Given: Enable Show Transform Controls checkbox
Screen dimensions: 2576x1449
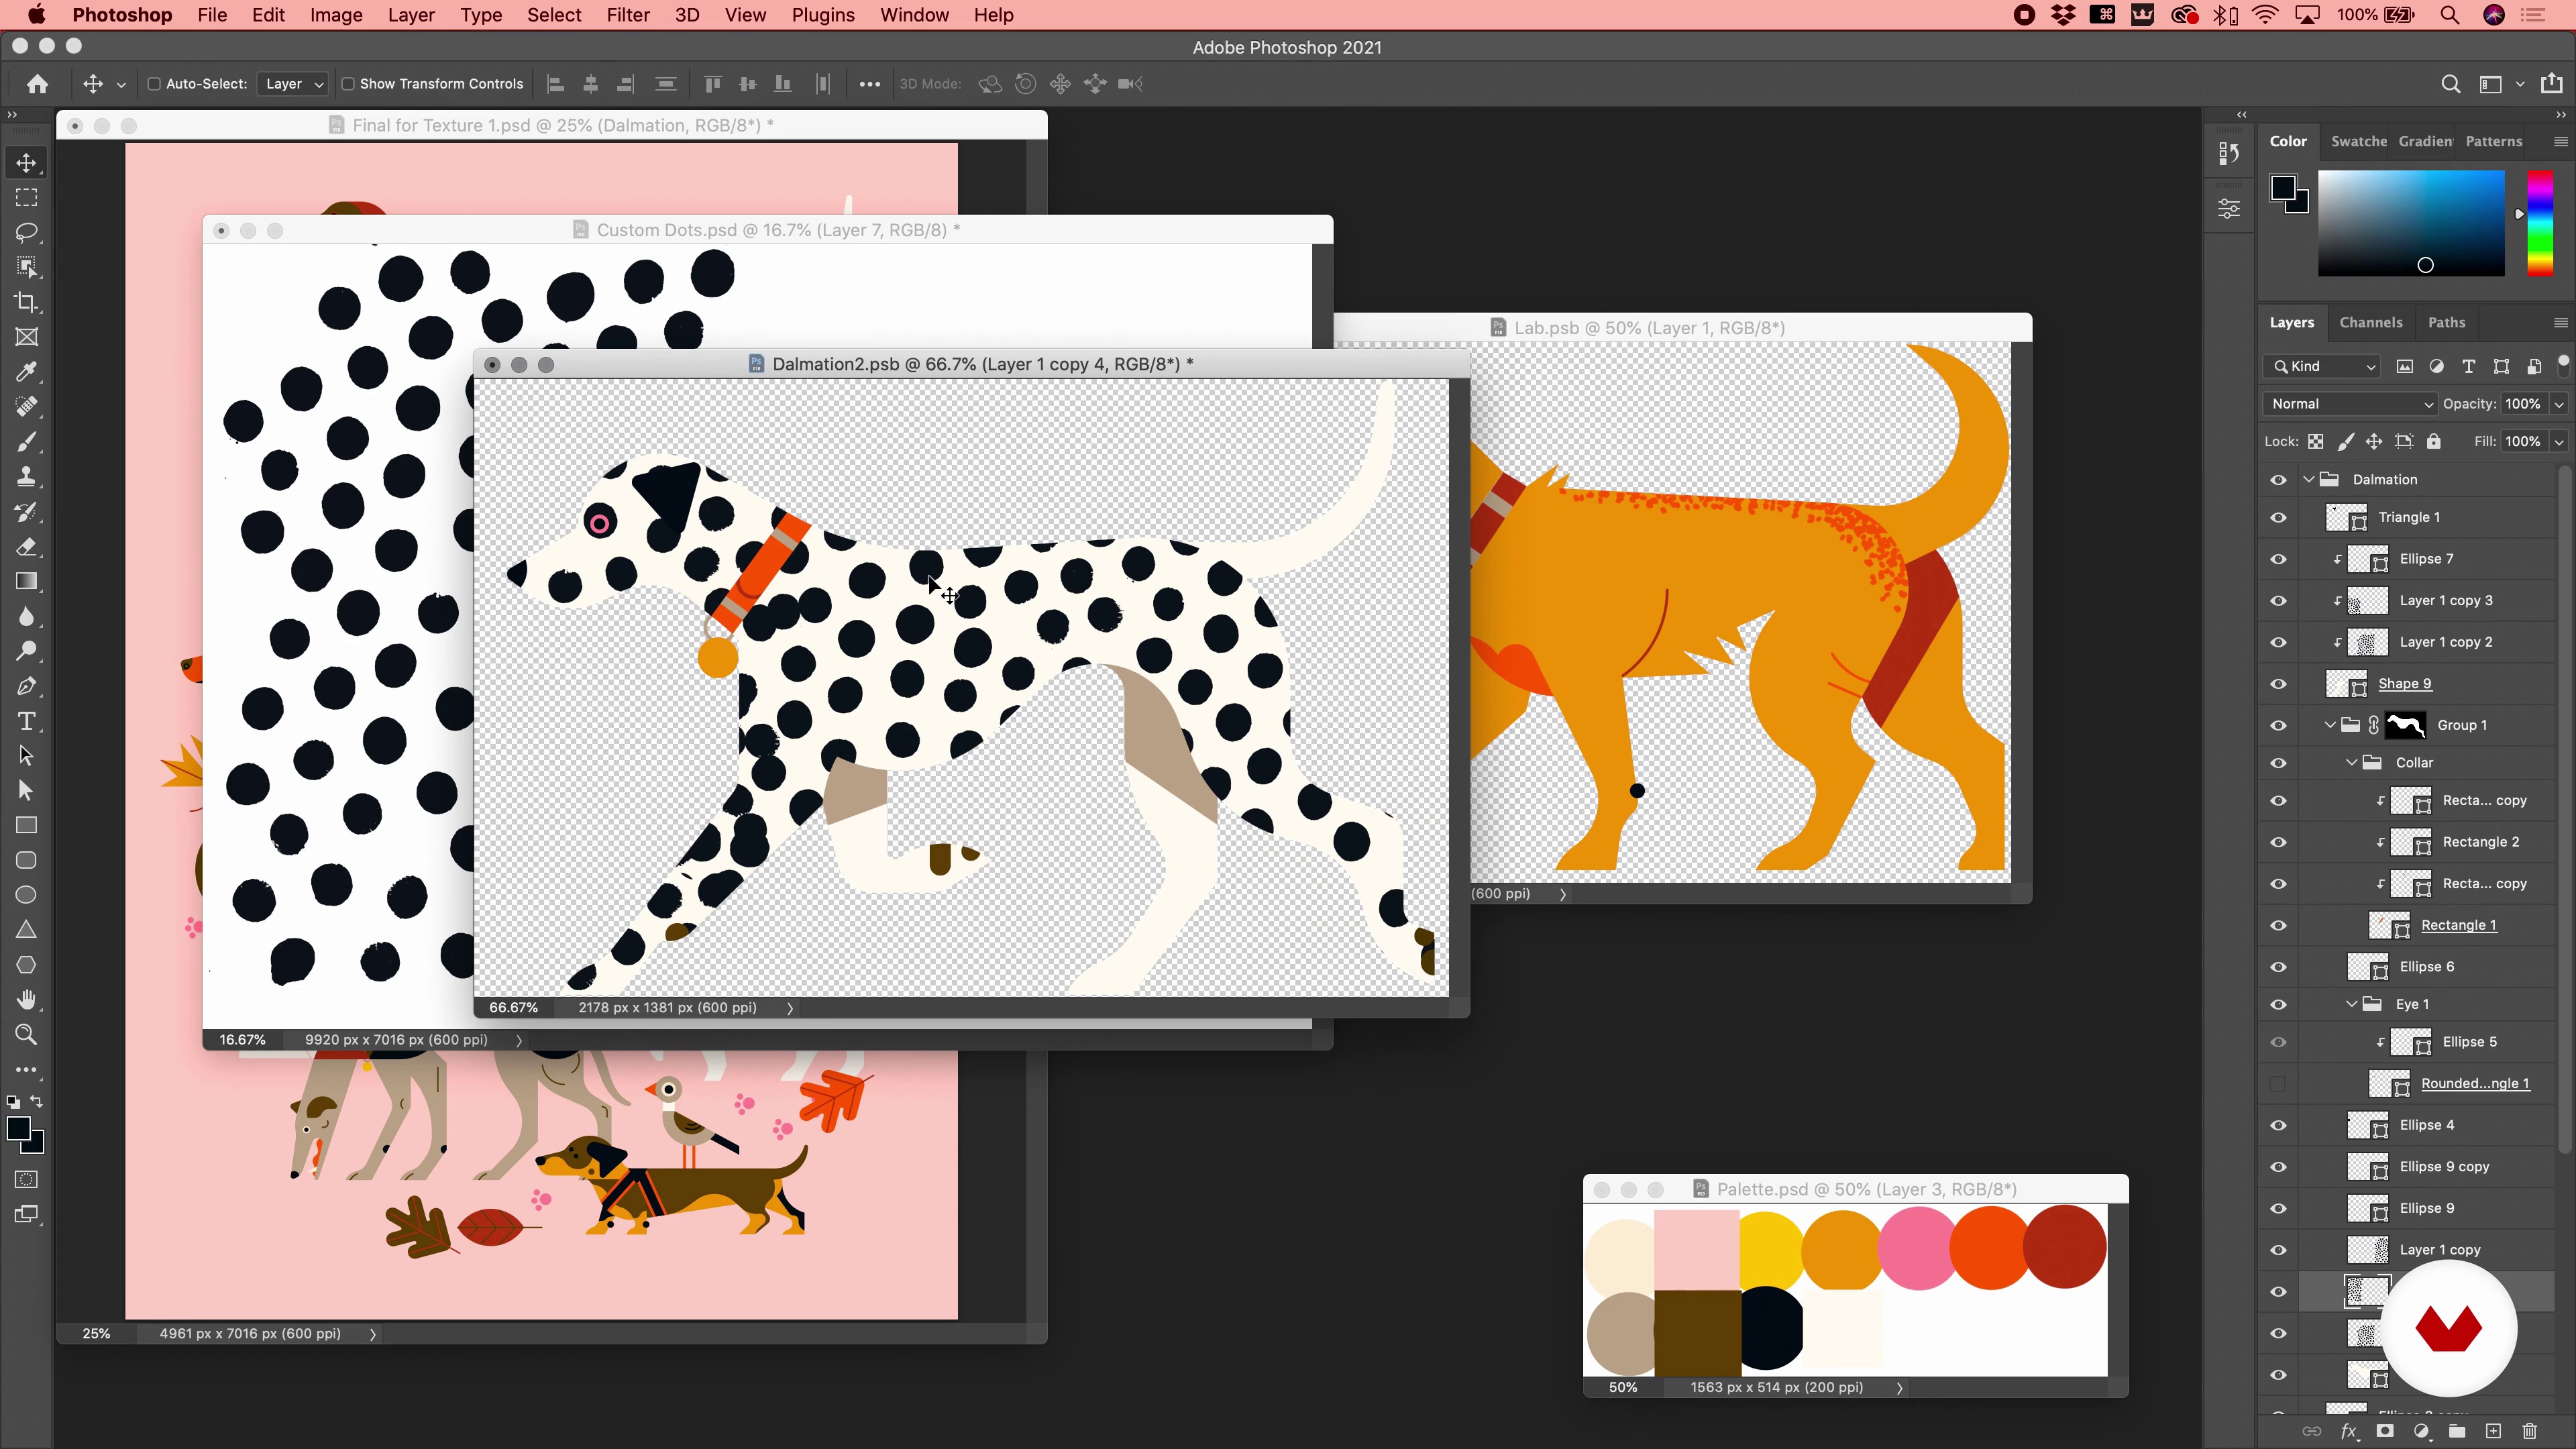Looking at the screenshot, I should coord(348,84).
